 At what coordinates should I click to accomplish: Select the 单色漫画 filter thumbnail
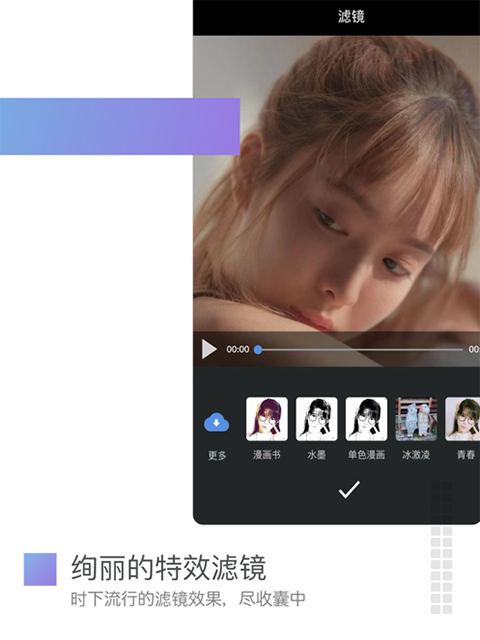(366, 419)
